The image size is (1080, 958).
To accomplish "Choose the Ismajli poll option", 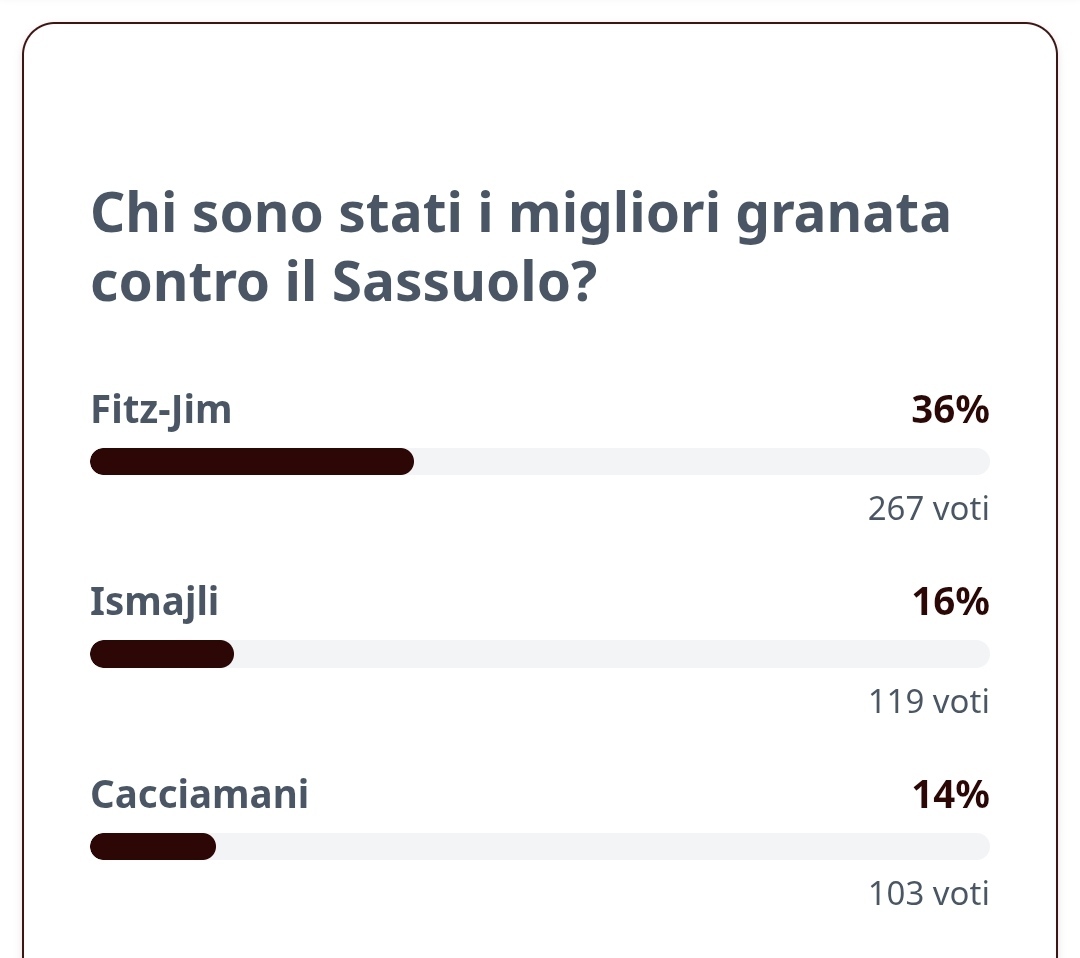I will [154, 602].
